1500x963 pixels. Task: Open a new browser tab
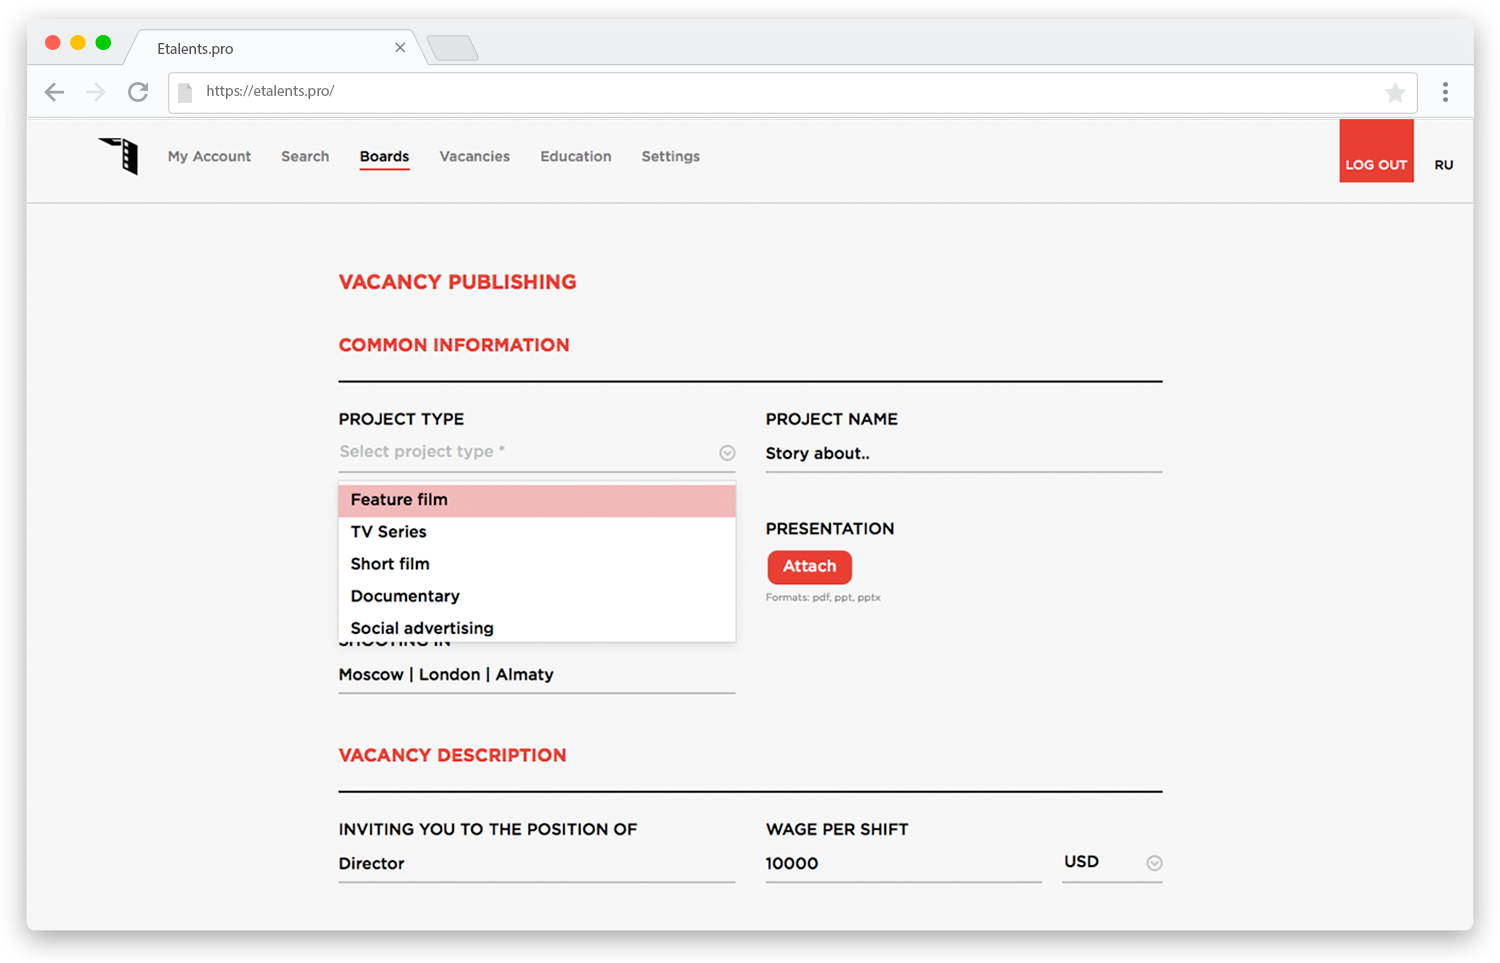click(452, 48)
